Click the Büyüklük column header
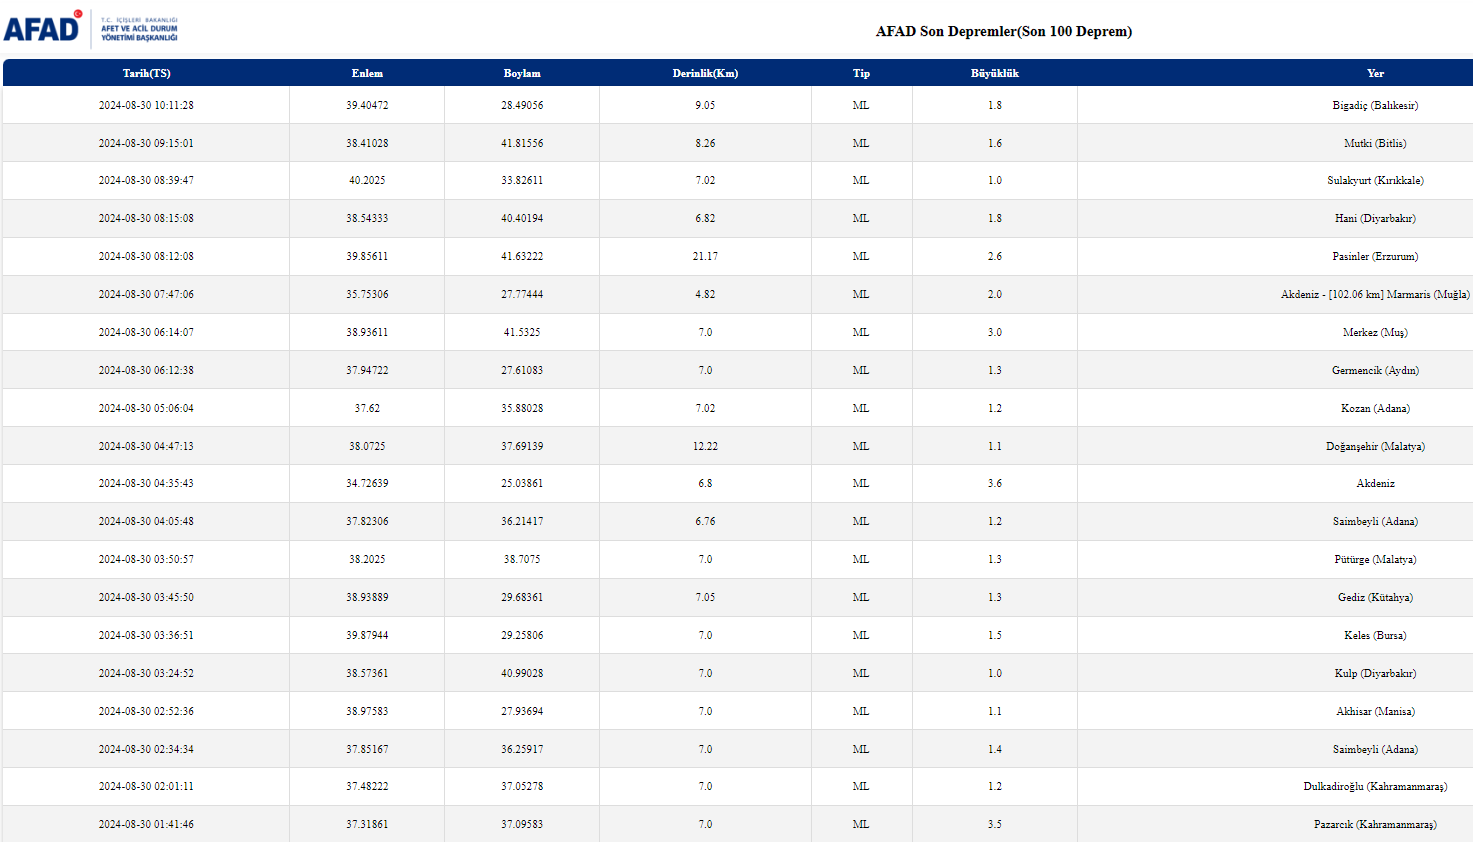Viewport: 1473px width, 842px height. (994, 73)
